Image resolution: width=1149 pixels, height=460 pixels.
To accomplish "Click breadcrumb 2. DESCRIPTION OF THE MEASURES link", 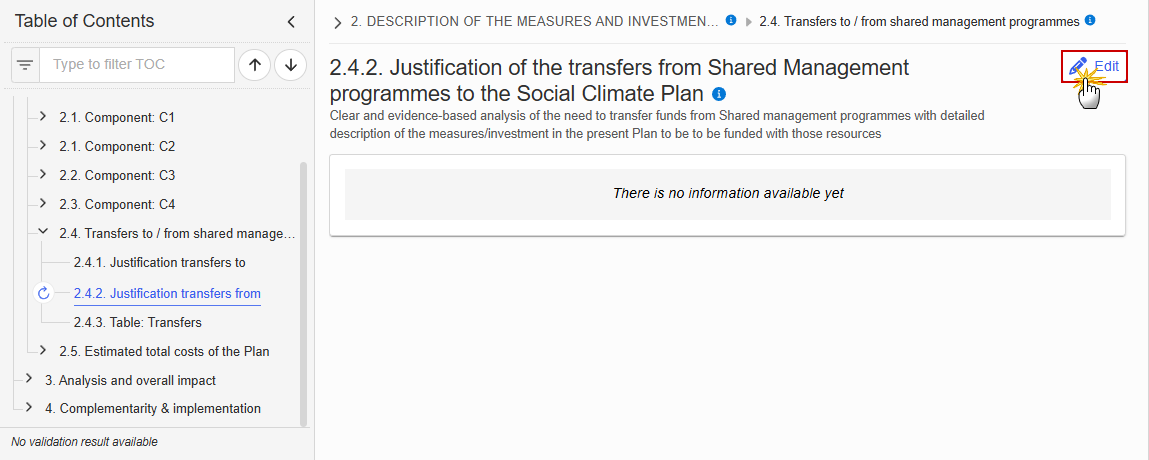I will click(534, 21).
